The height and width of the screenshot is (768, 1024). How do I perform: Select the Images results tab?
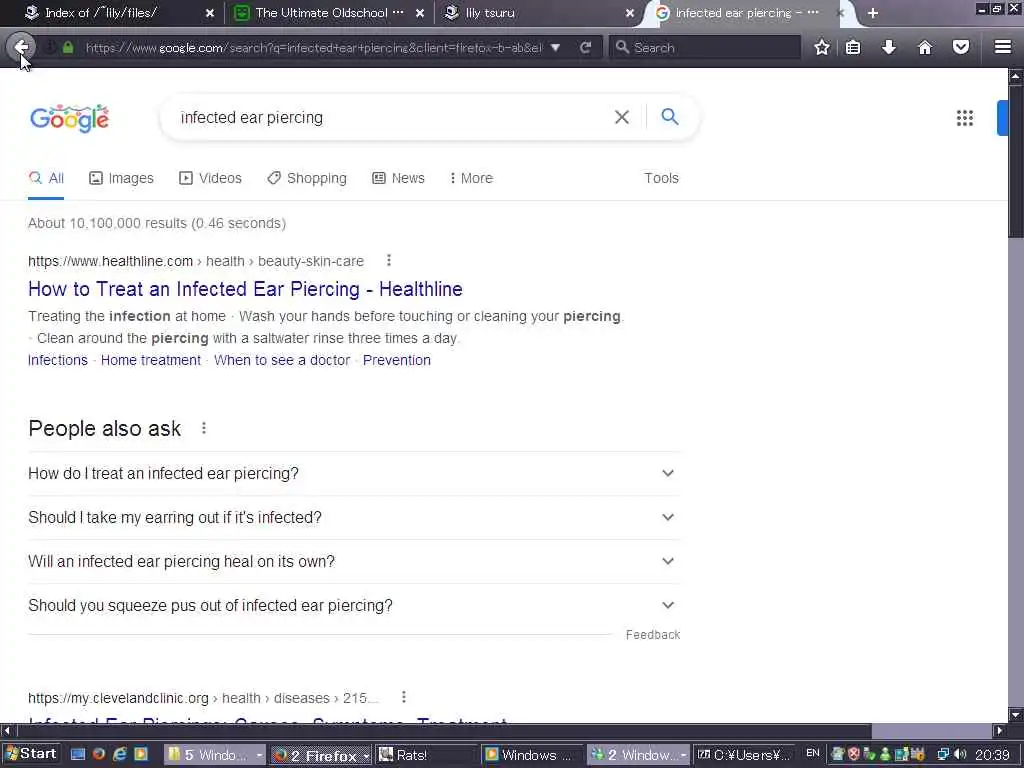pos(121,178)
